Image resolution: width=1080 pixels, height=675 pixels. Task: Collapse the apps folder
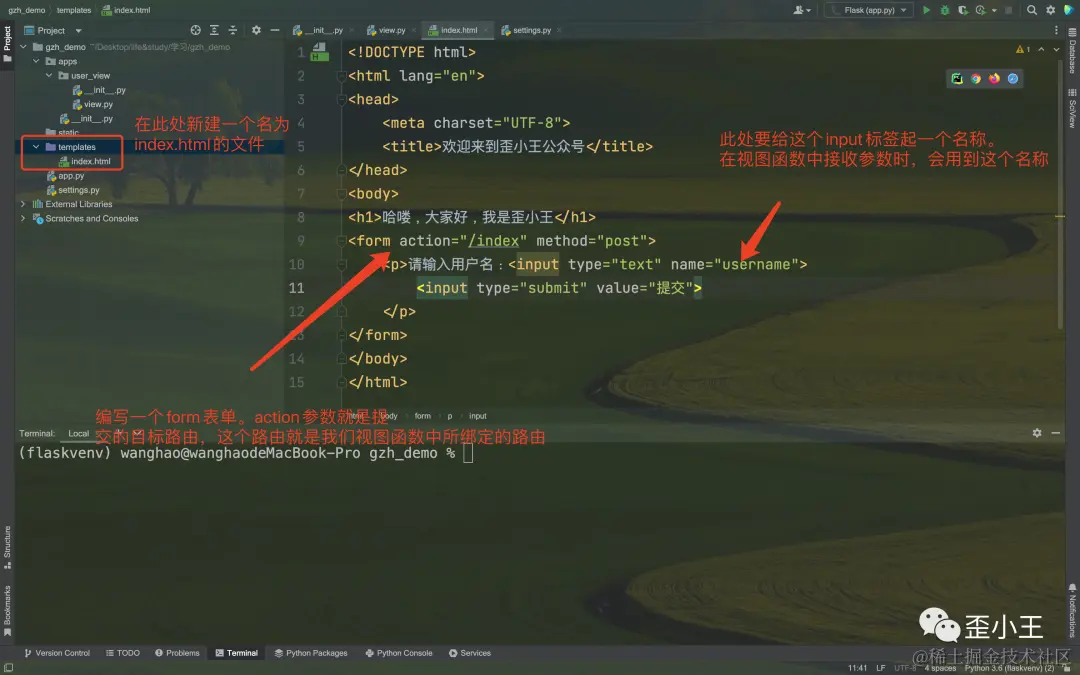point(36,61)
